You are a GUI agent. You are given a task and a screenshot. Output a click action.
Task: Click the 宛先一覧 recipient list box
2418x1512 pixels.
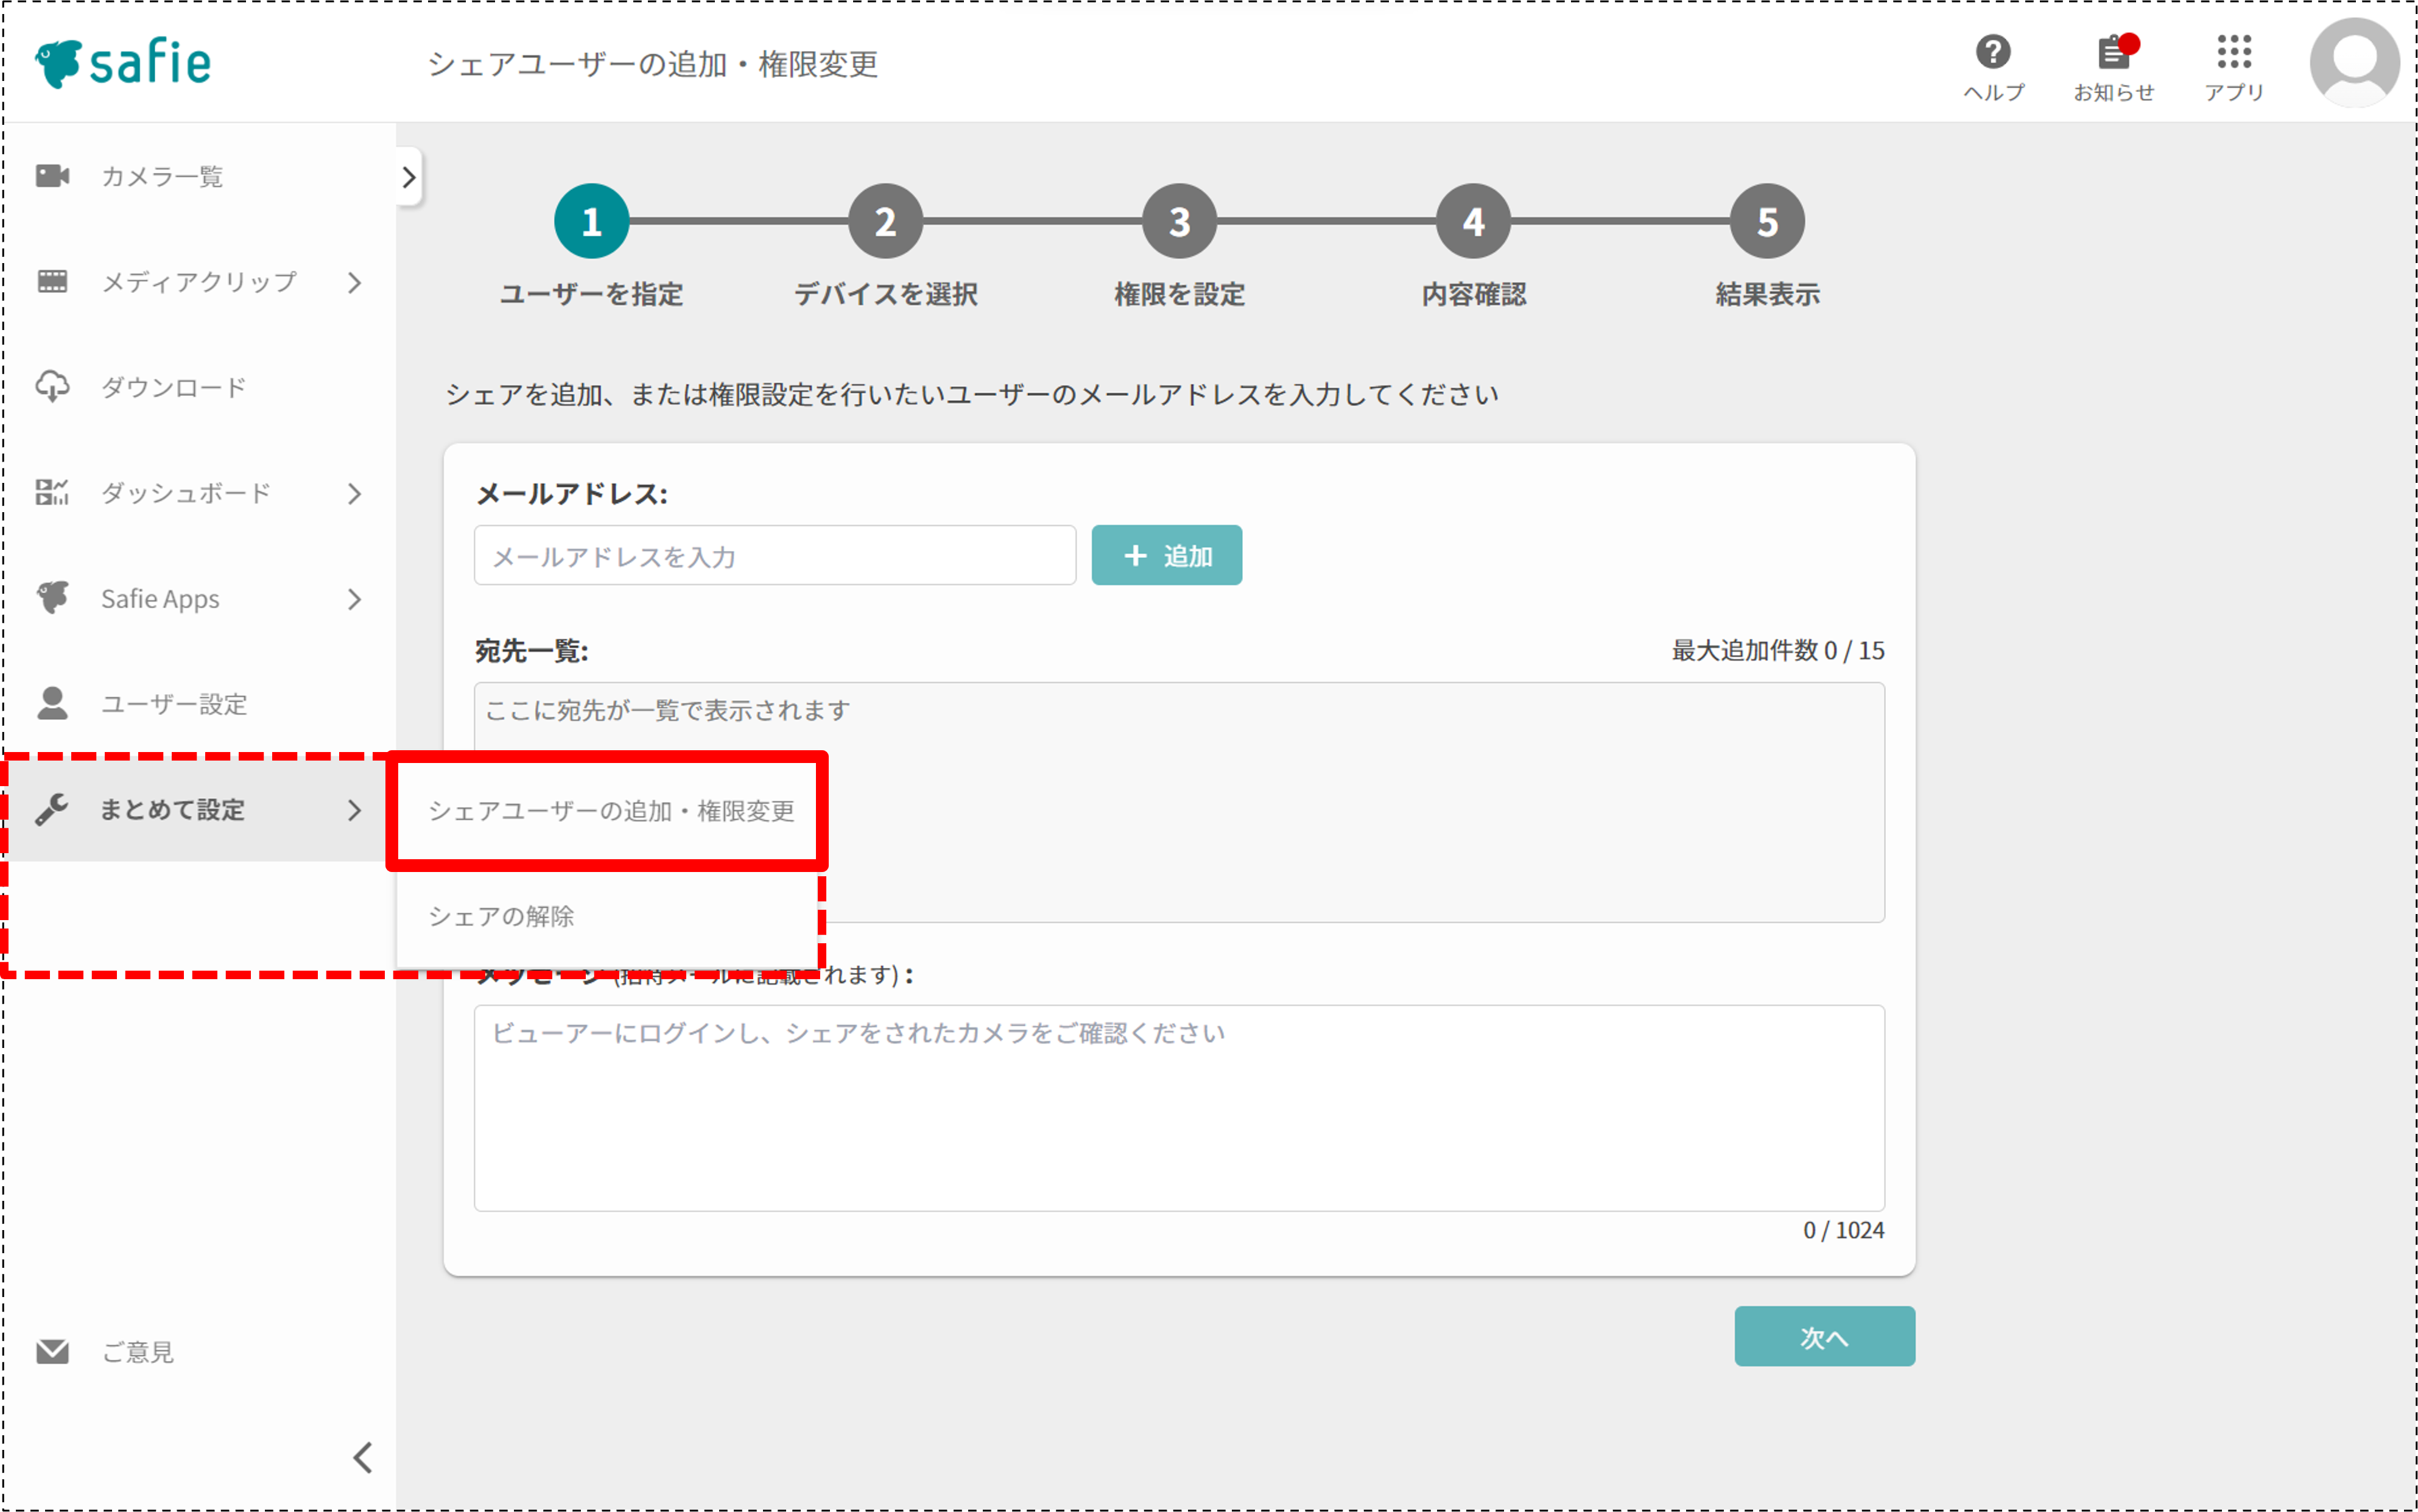[x=1179, y=802]
